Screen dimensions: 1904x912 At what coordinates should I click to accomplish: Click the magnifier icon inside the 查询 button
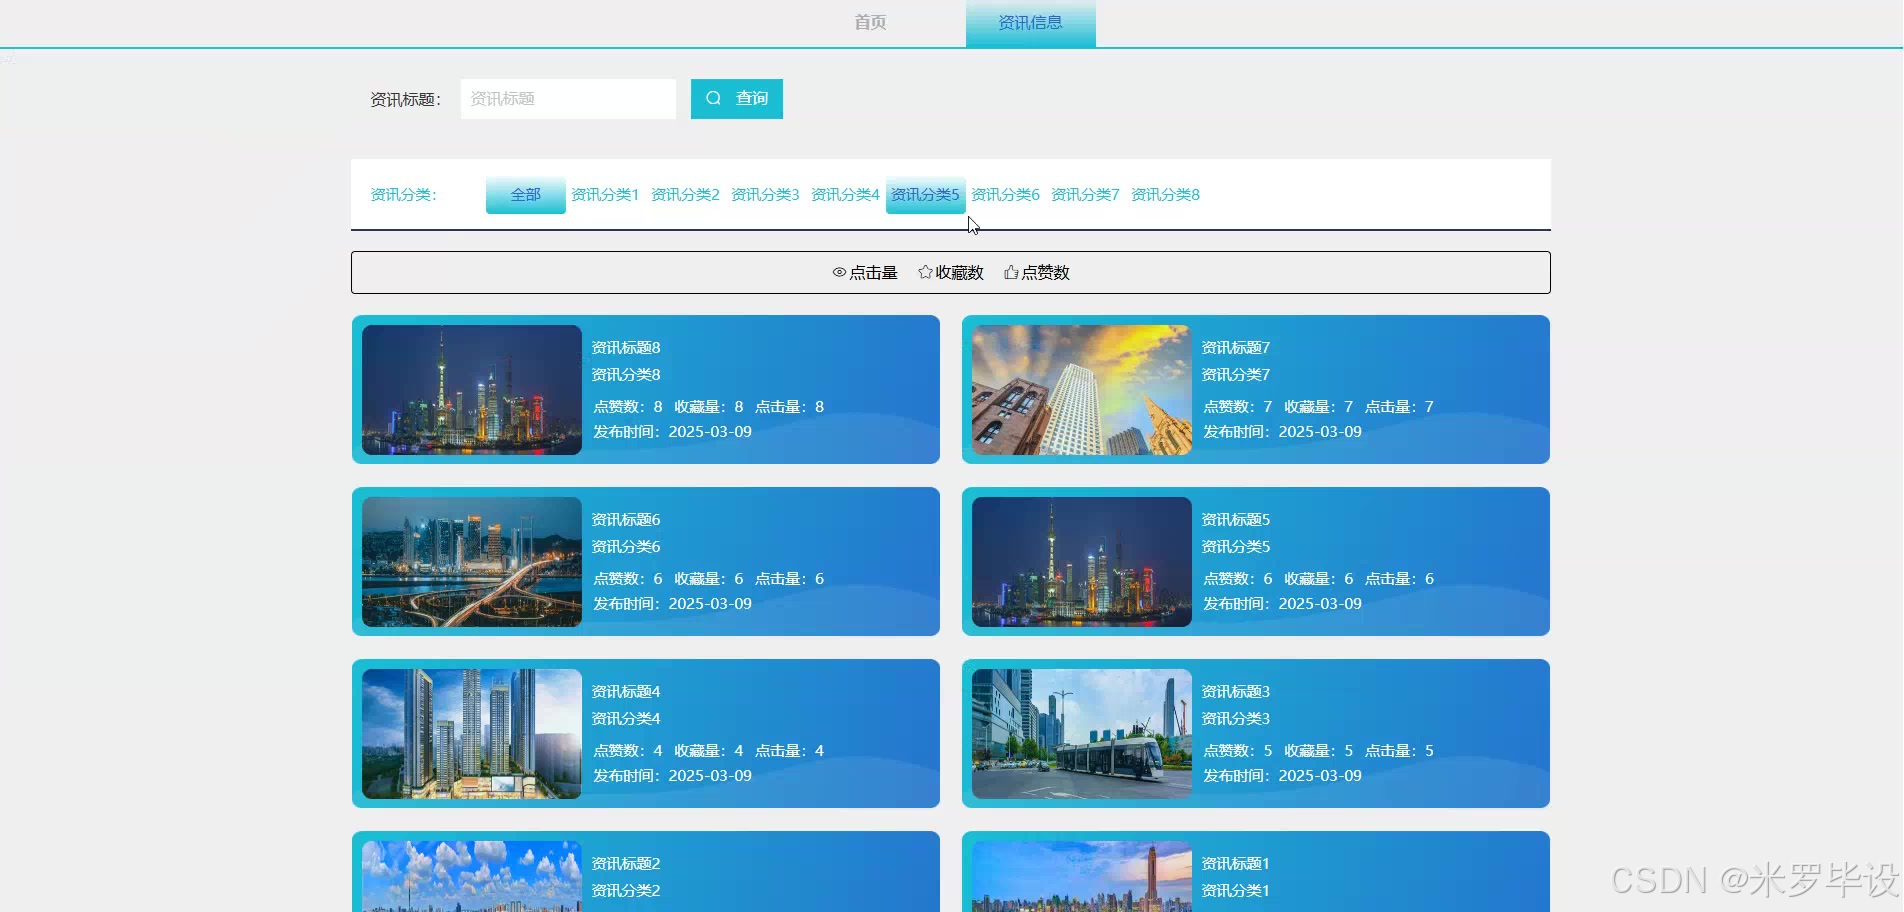click(713, 98)
